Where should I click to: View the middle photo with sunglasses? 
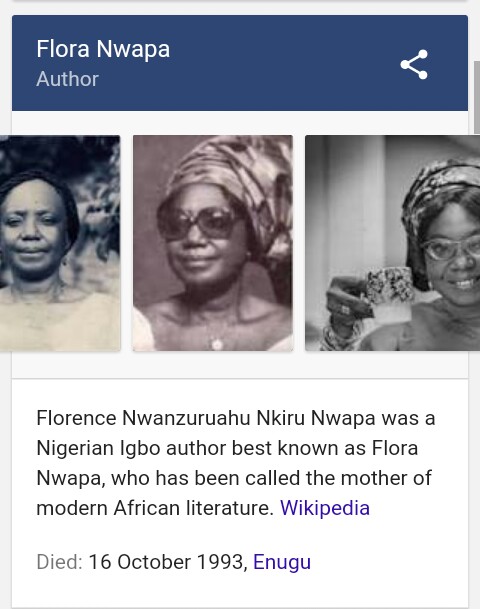click(213, 243)
